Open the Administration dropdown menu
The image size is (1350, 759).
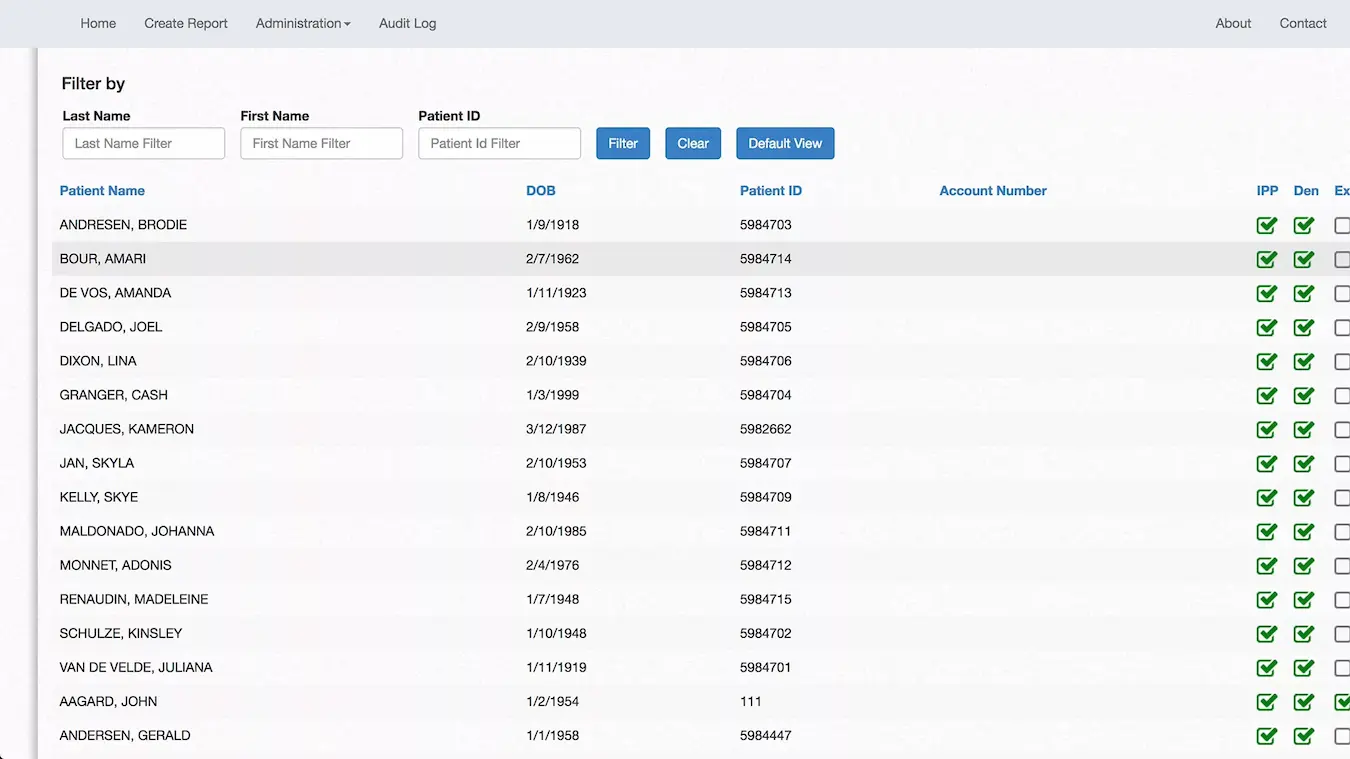303,23
